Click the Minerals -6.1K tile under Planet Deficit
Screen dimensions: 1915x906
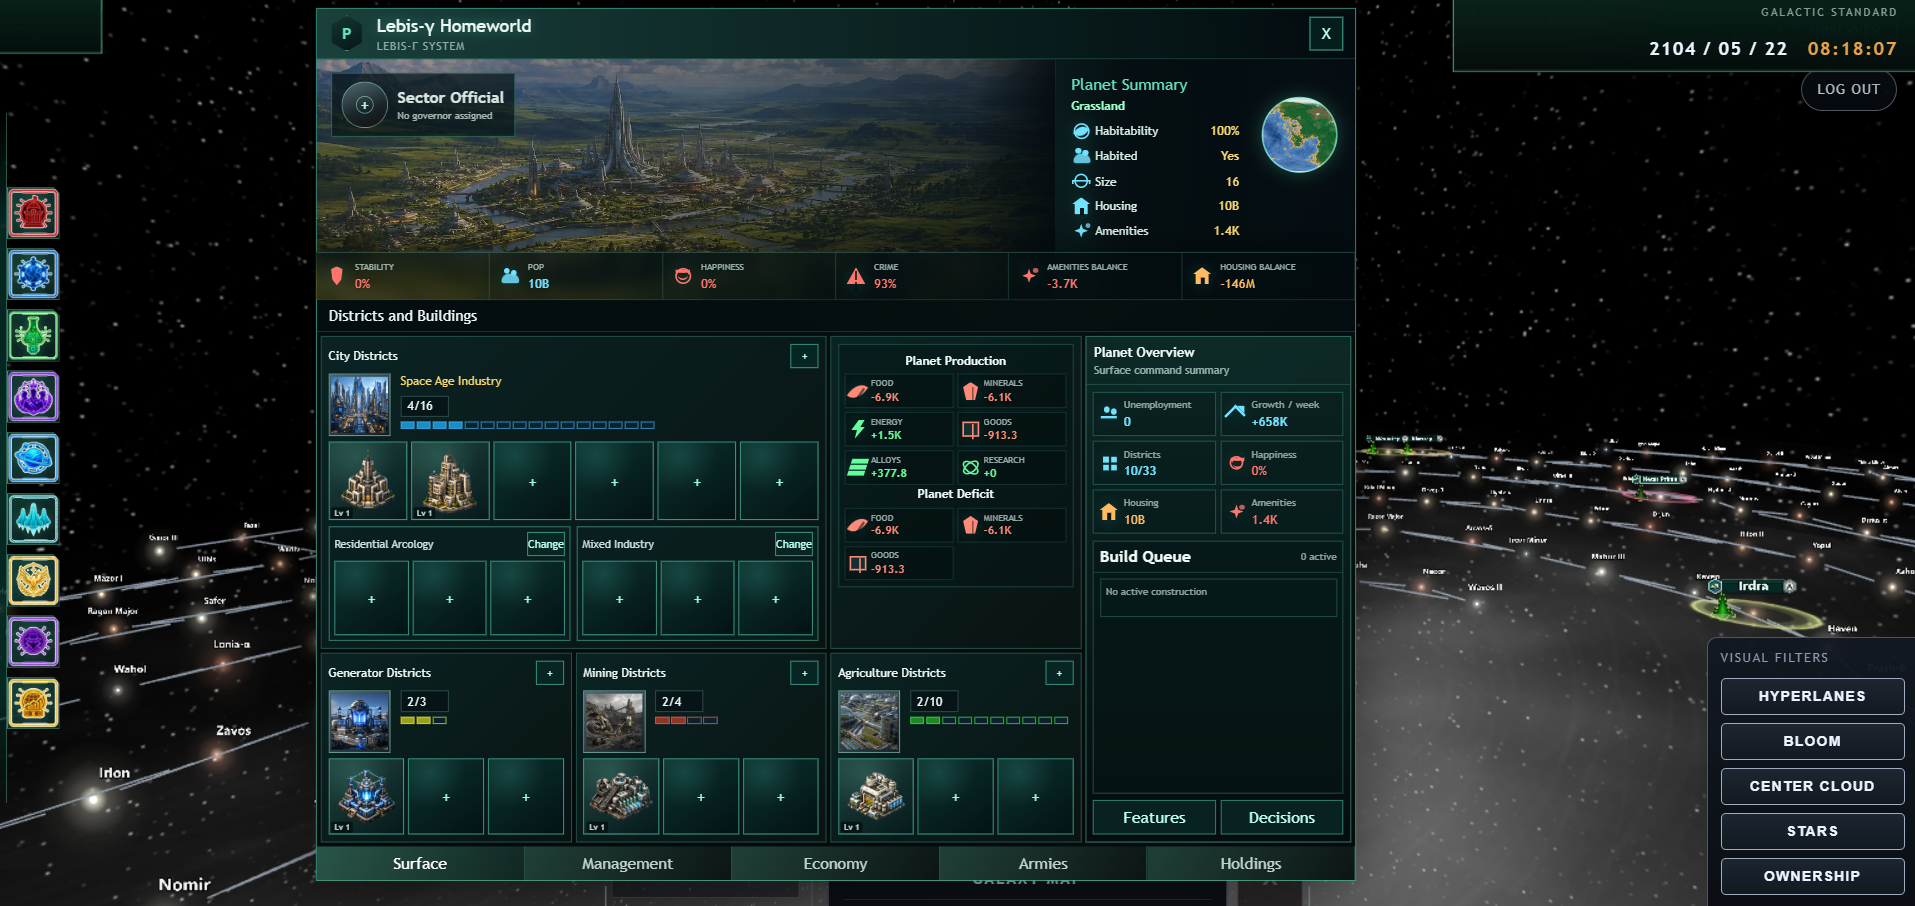tap(1011, 524)
